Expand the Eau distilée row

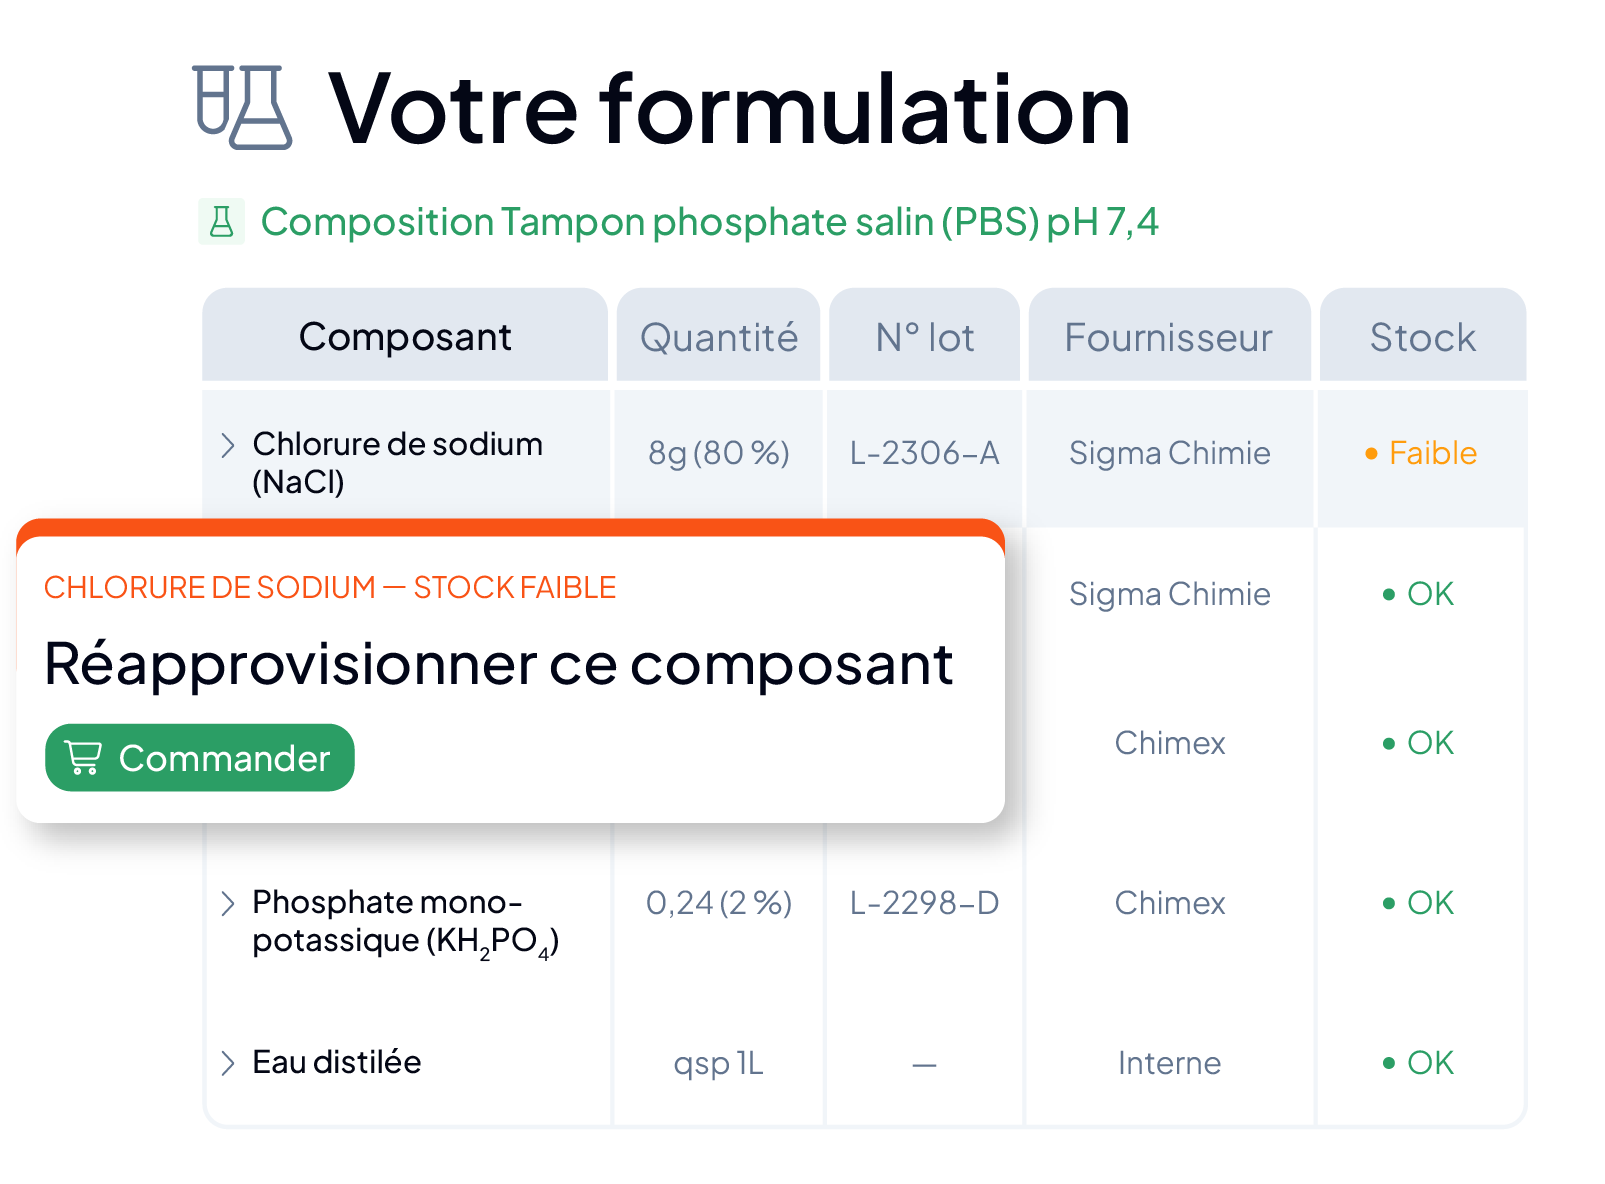click(x=228, y=1062)
